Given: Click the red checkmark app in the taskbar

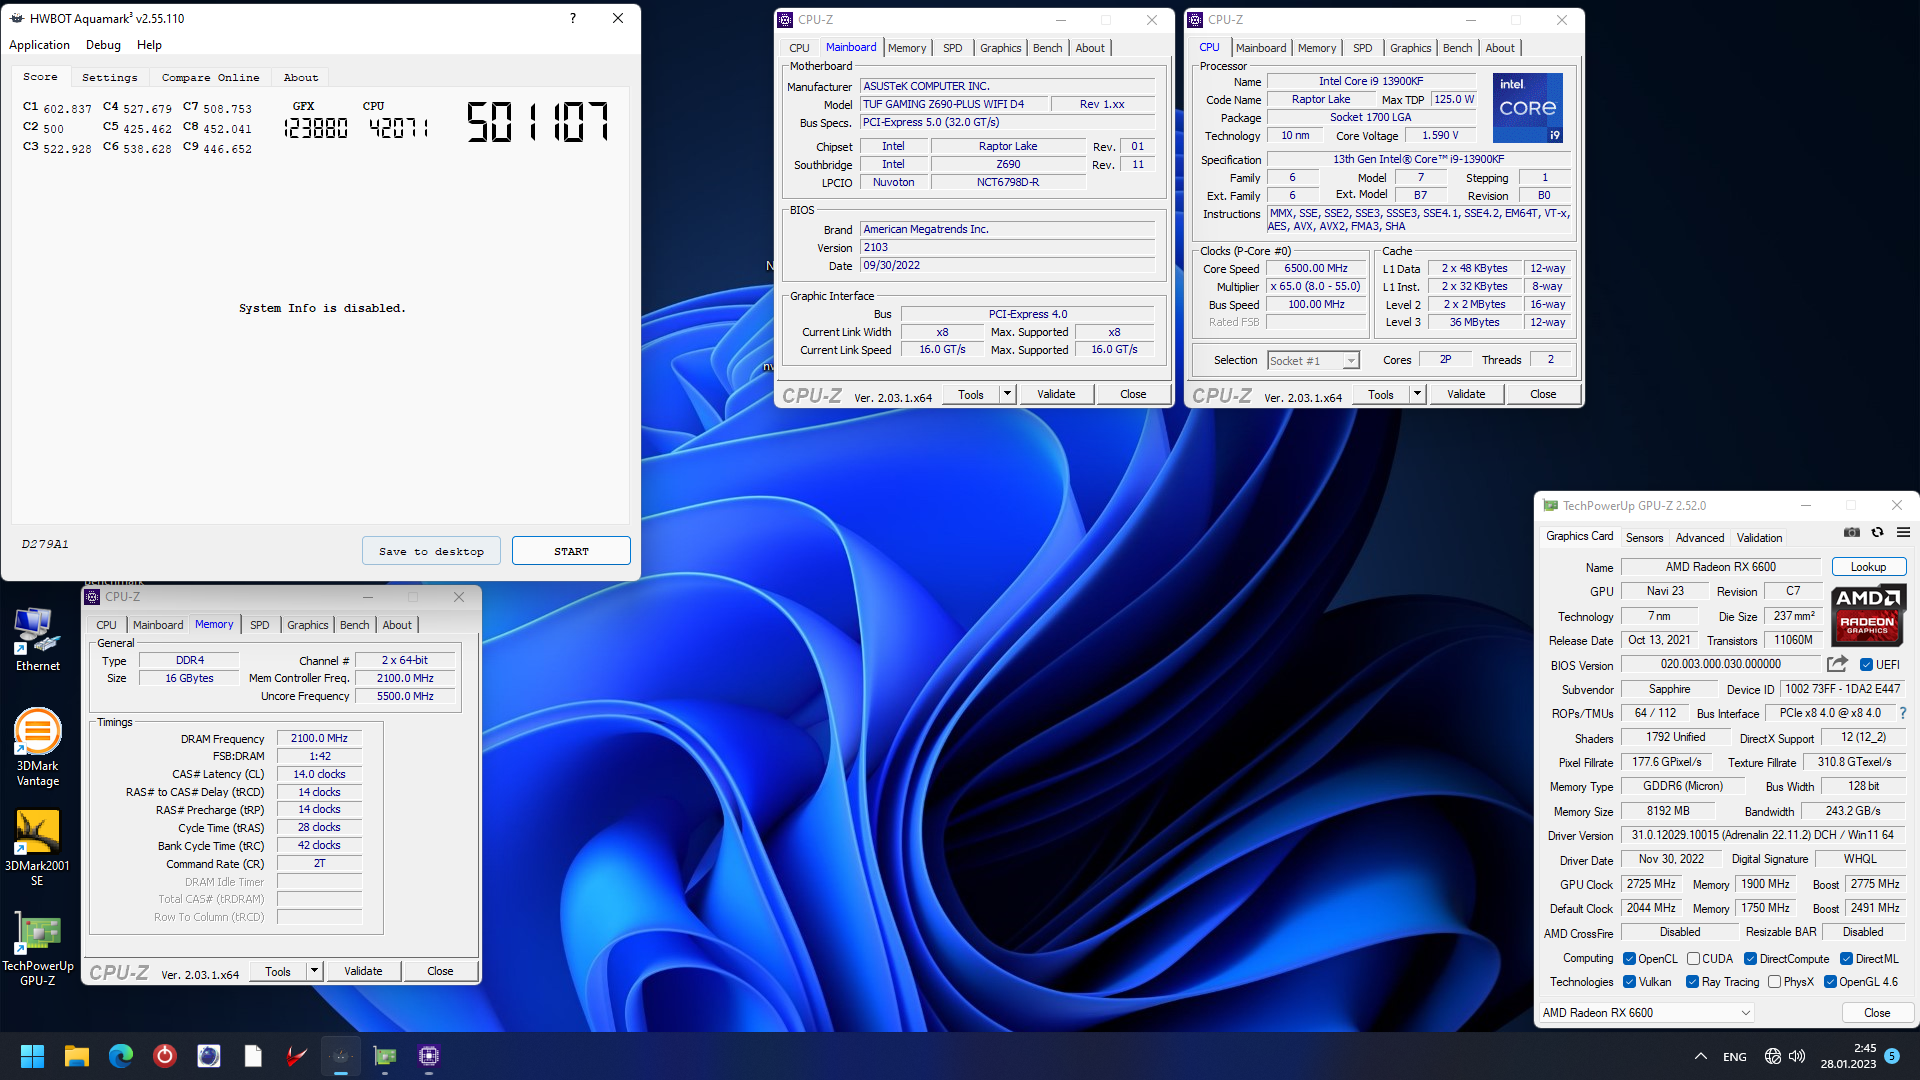Looking at the screenshot, I should coord(297,1056).
